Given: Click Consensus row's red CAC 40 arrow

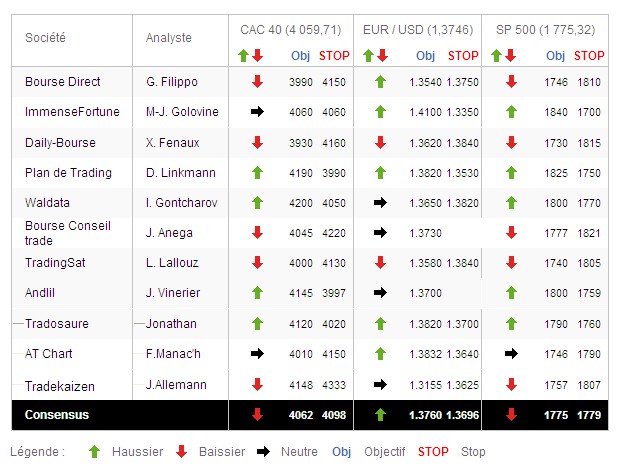Looking at the screenshot, I should [x=257, y=415].
